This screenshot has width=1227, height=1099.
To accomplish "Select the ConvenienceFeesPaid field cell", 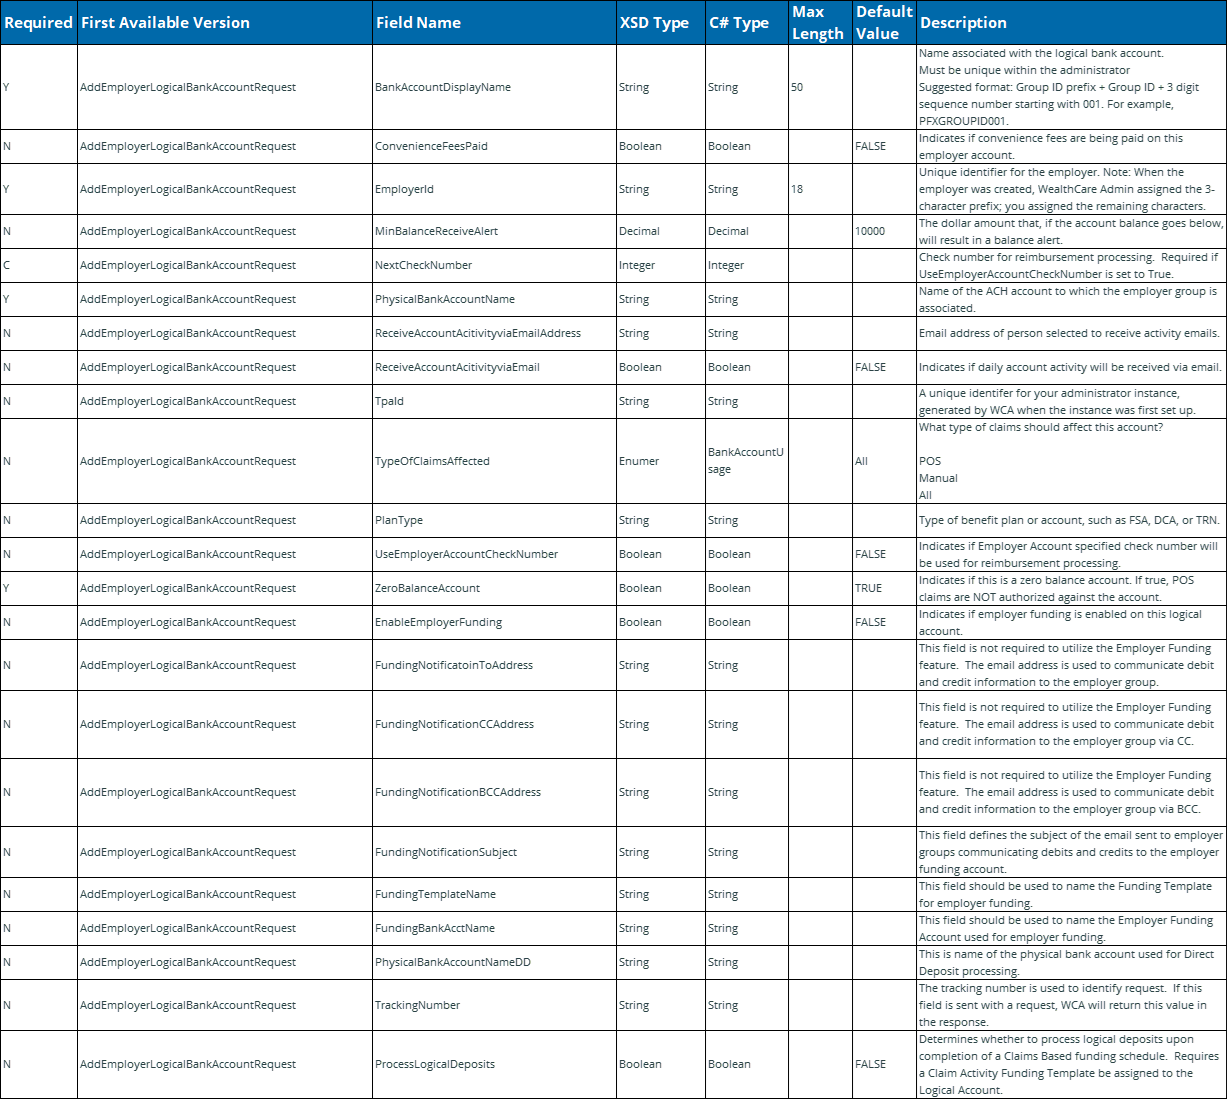I will click(494, 146).
